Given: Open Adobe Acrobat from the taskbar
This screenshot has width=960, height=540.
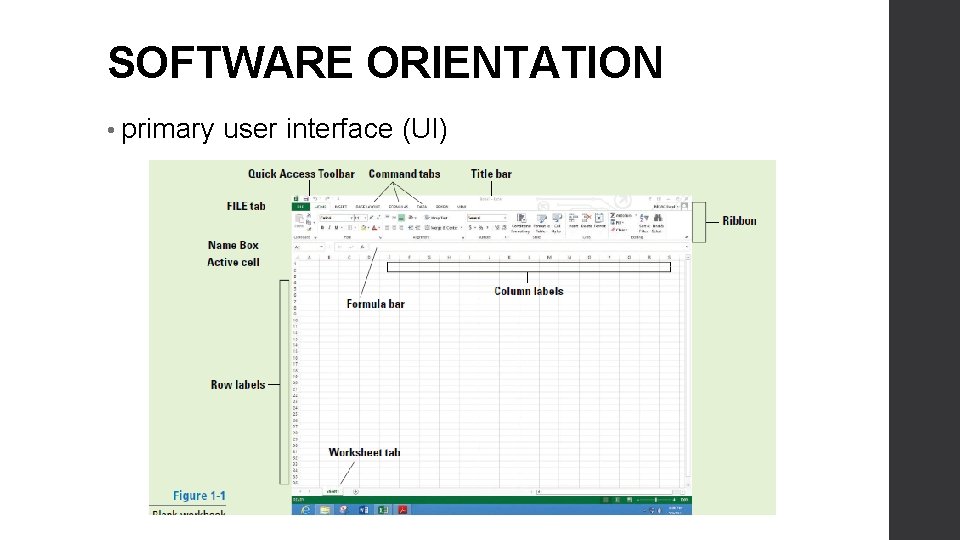Looking at the screenshot, I should [x=403, y=510].
